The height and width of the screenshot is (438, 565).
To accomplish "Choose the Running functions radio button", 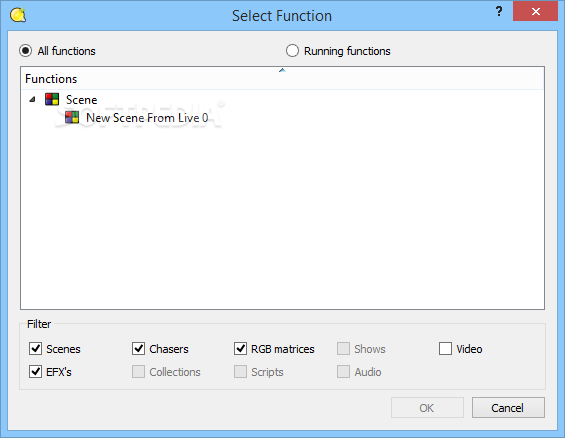I will point(292,51).
